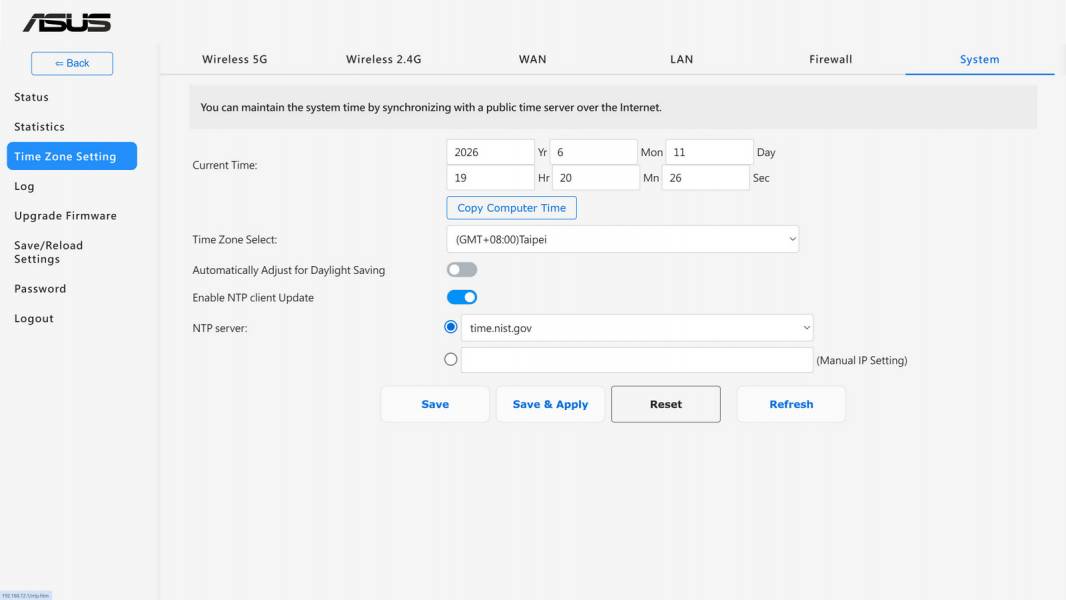This screenshot has height=600, width=1066.
Task: Select the time.nist.gov NTP server radio button
Action: (x=451, y=327)
